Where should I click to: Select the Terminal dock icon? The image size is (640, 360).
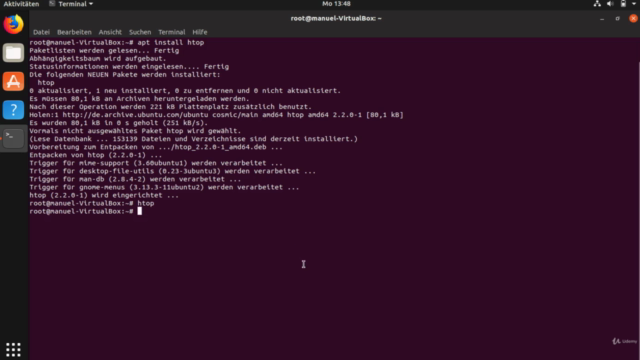13,138
